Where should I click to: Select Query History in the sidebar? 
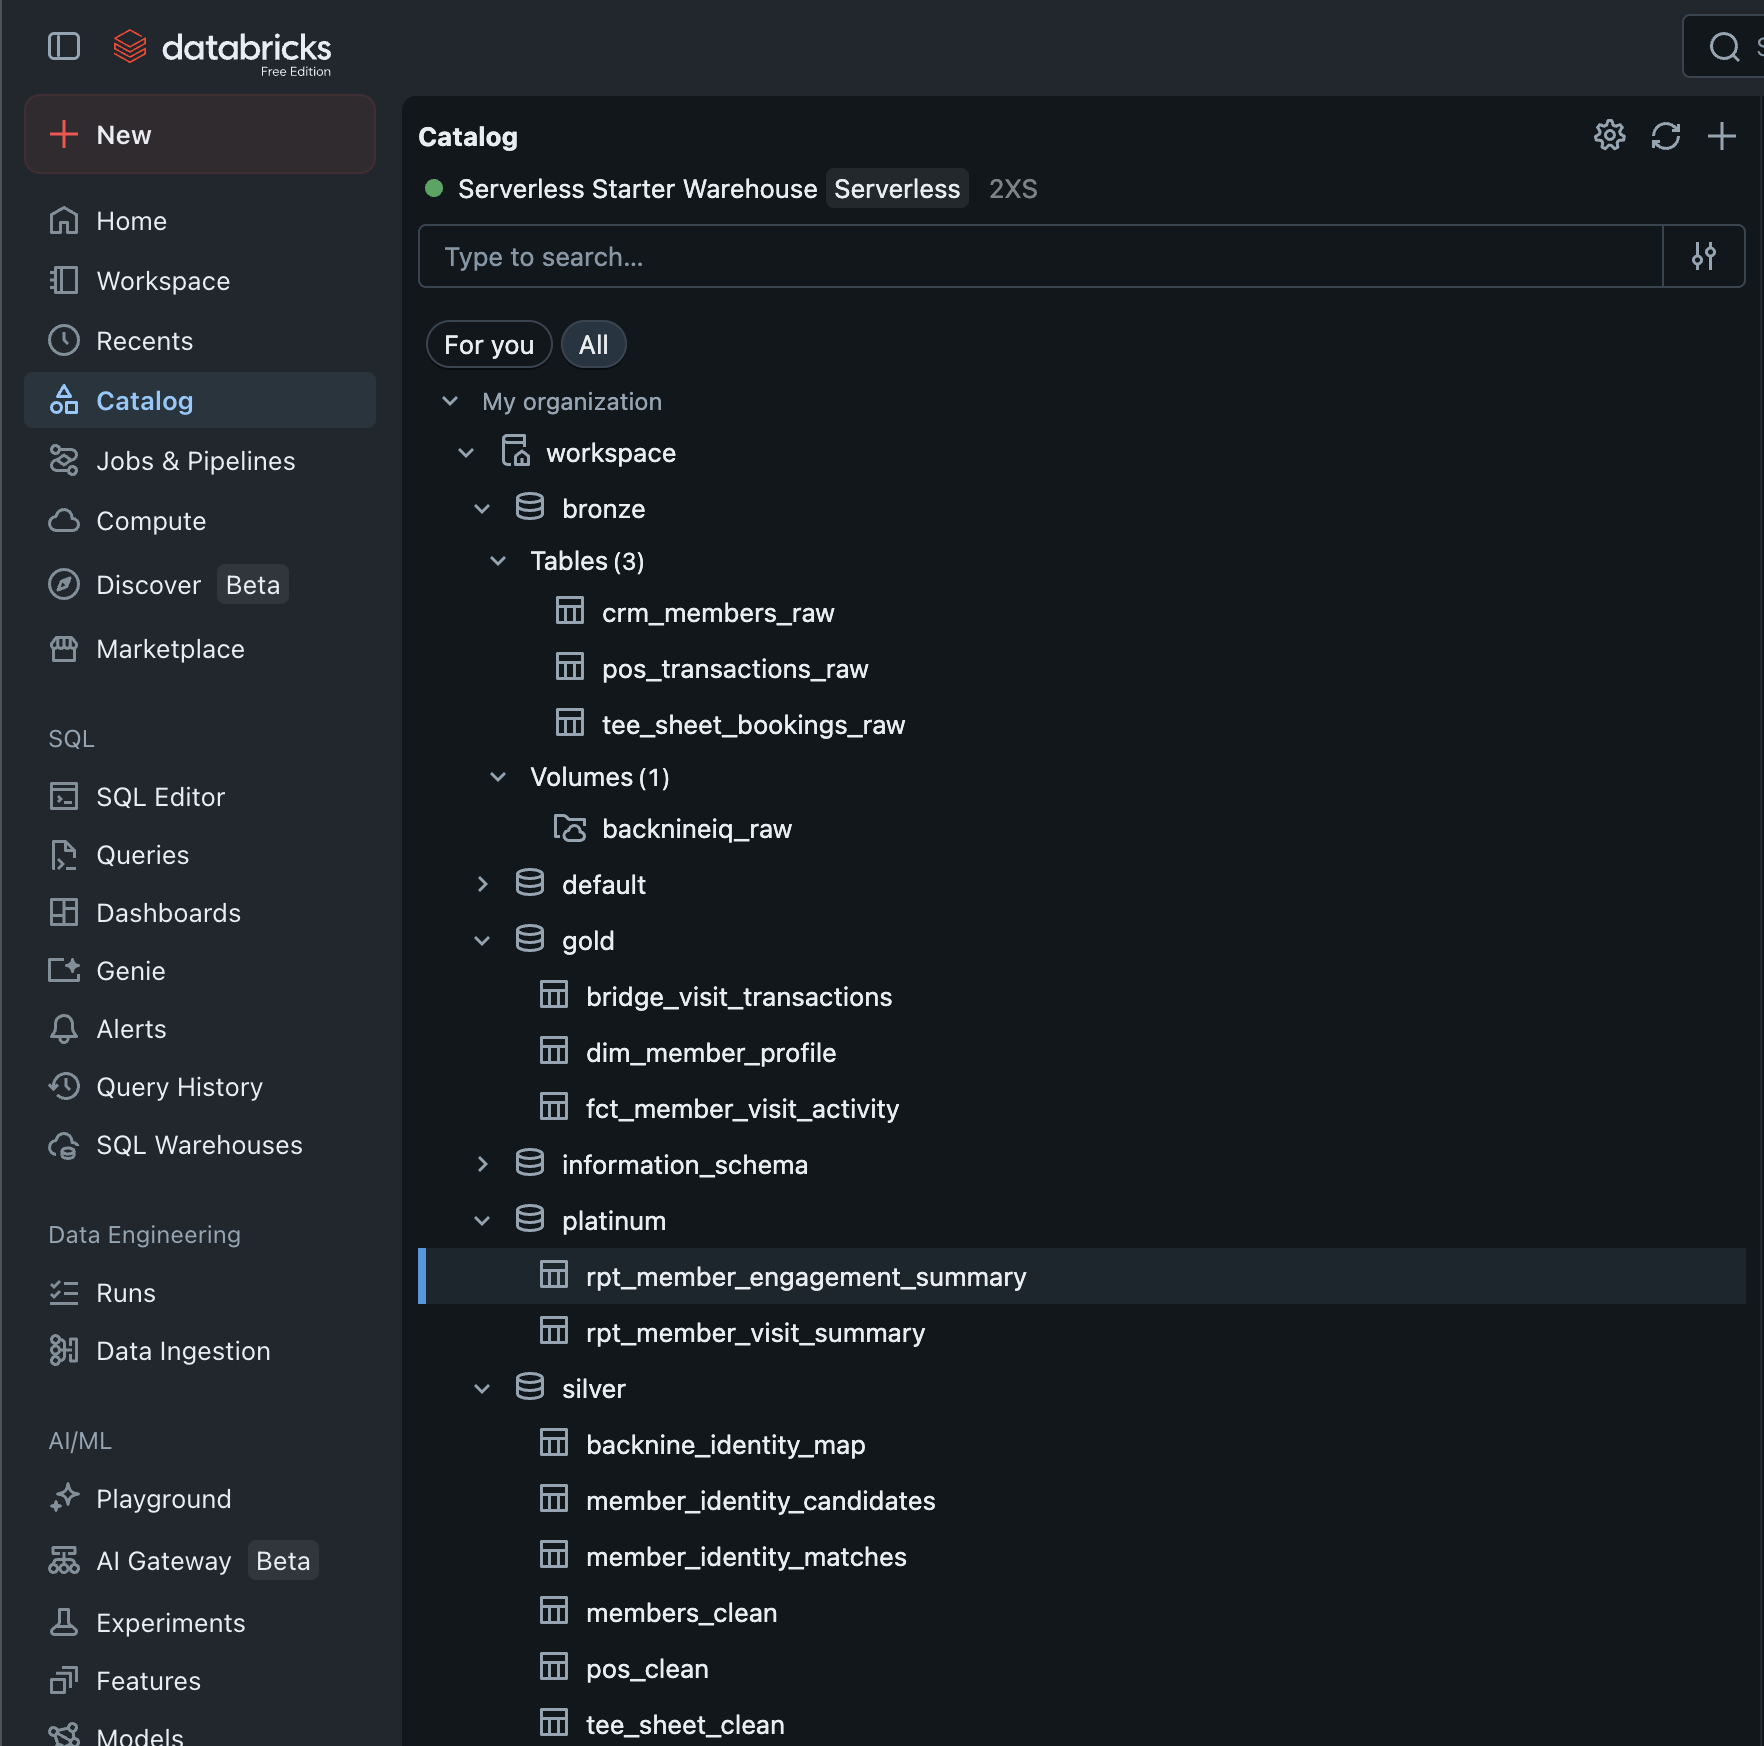click(x=179, y=1086)
